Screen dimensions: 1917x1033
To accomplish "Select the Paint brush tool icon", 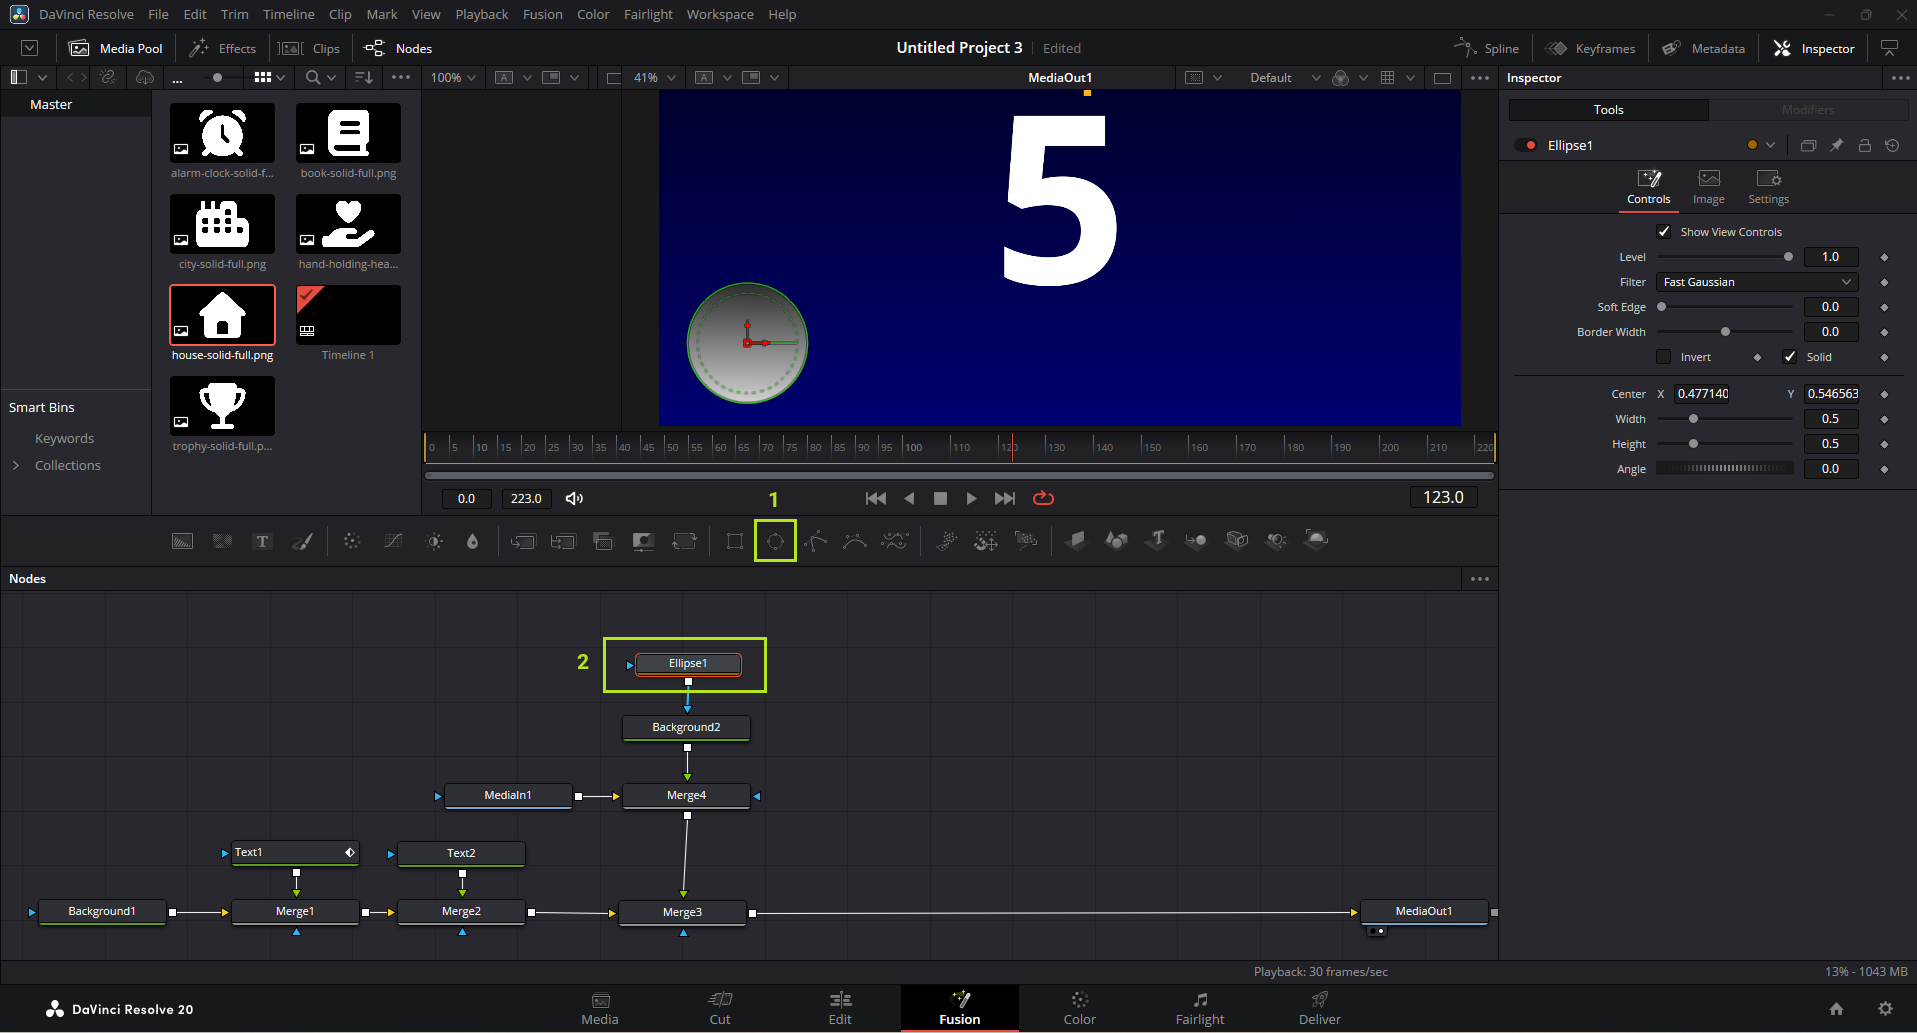I will pos(302,541).
